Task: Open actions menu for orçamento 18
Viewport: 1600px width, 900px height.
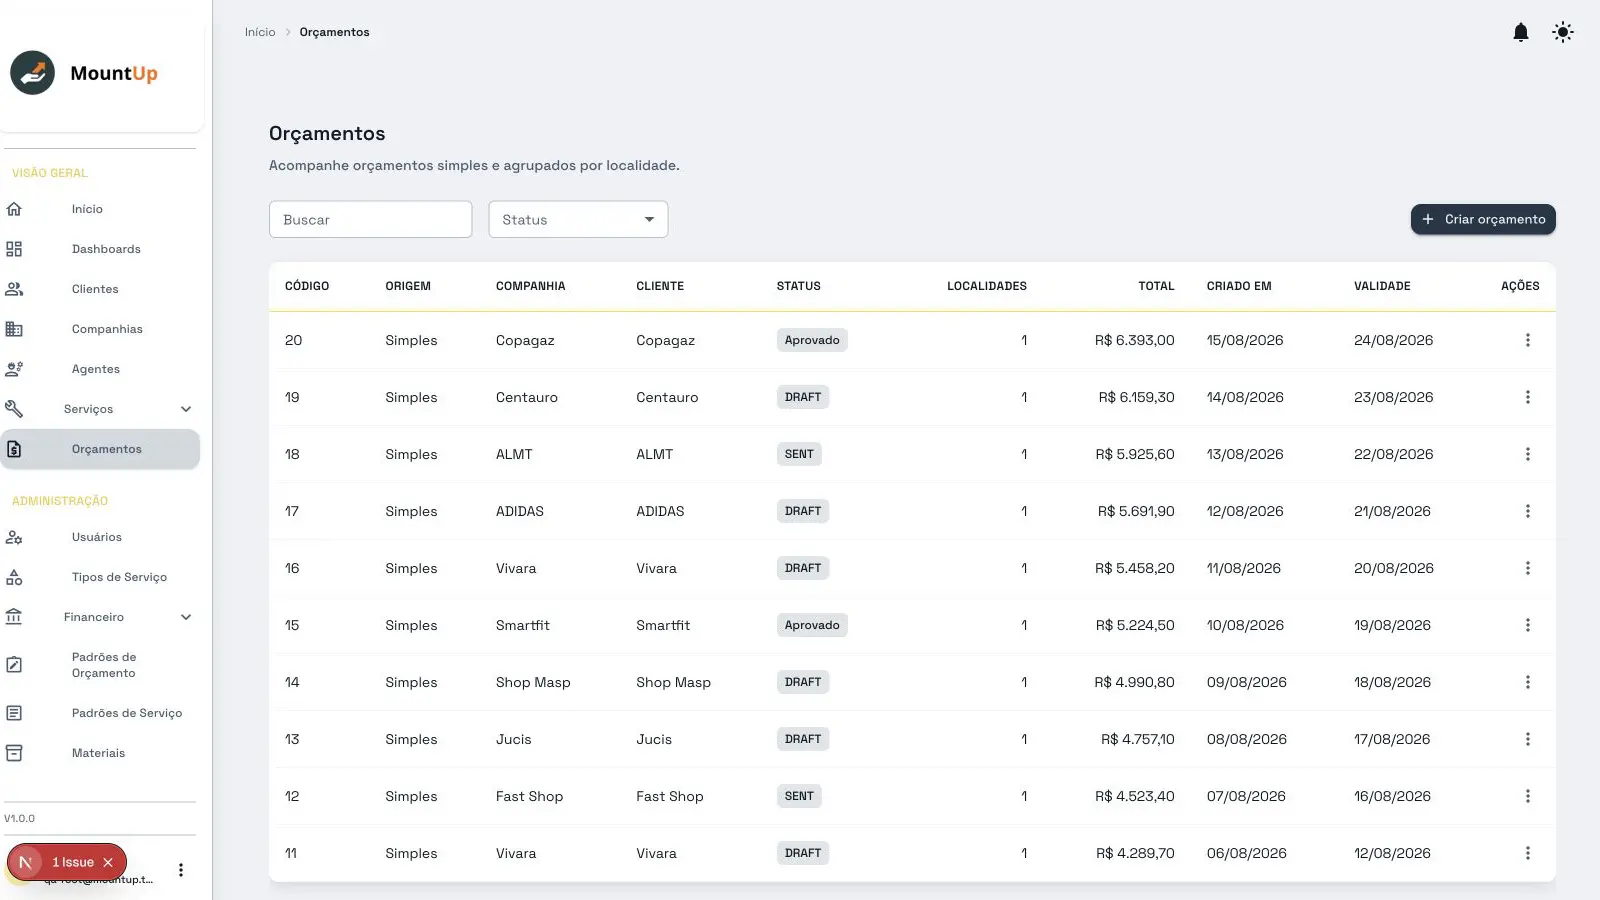Action: tap(1527, 454)
